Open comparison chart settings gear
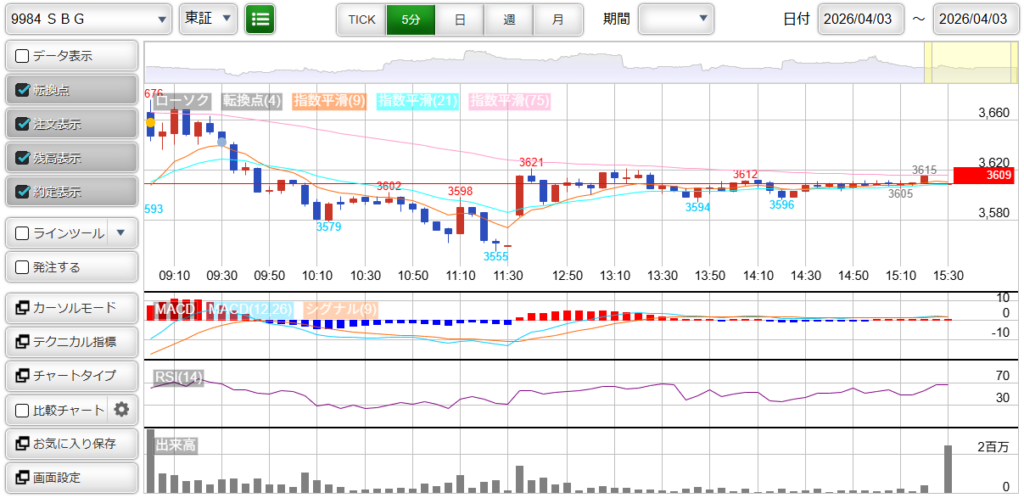 tap(122, 409)
